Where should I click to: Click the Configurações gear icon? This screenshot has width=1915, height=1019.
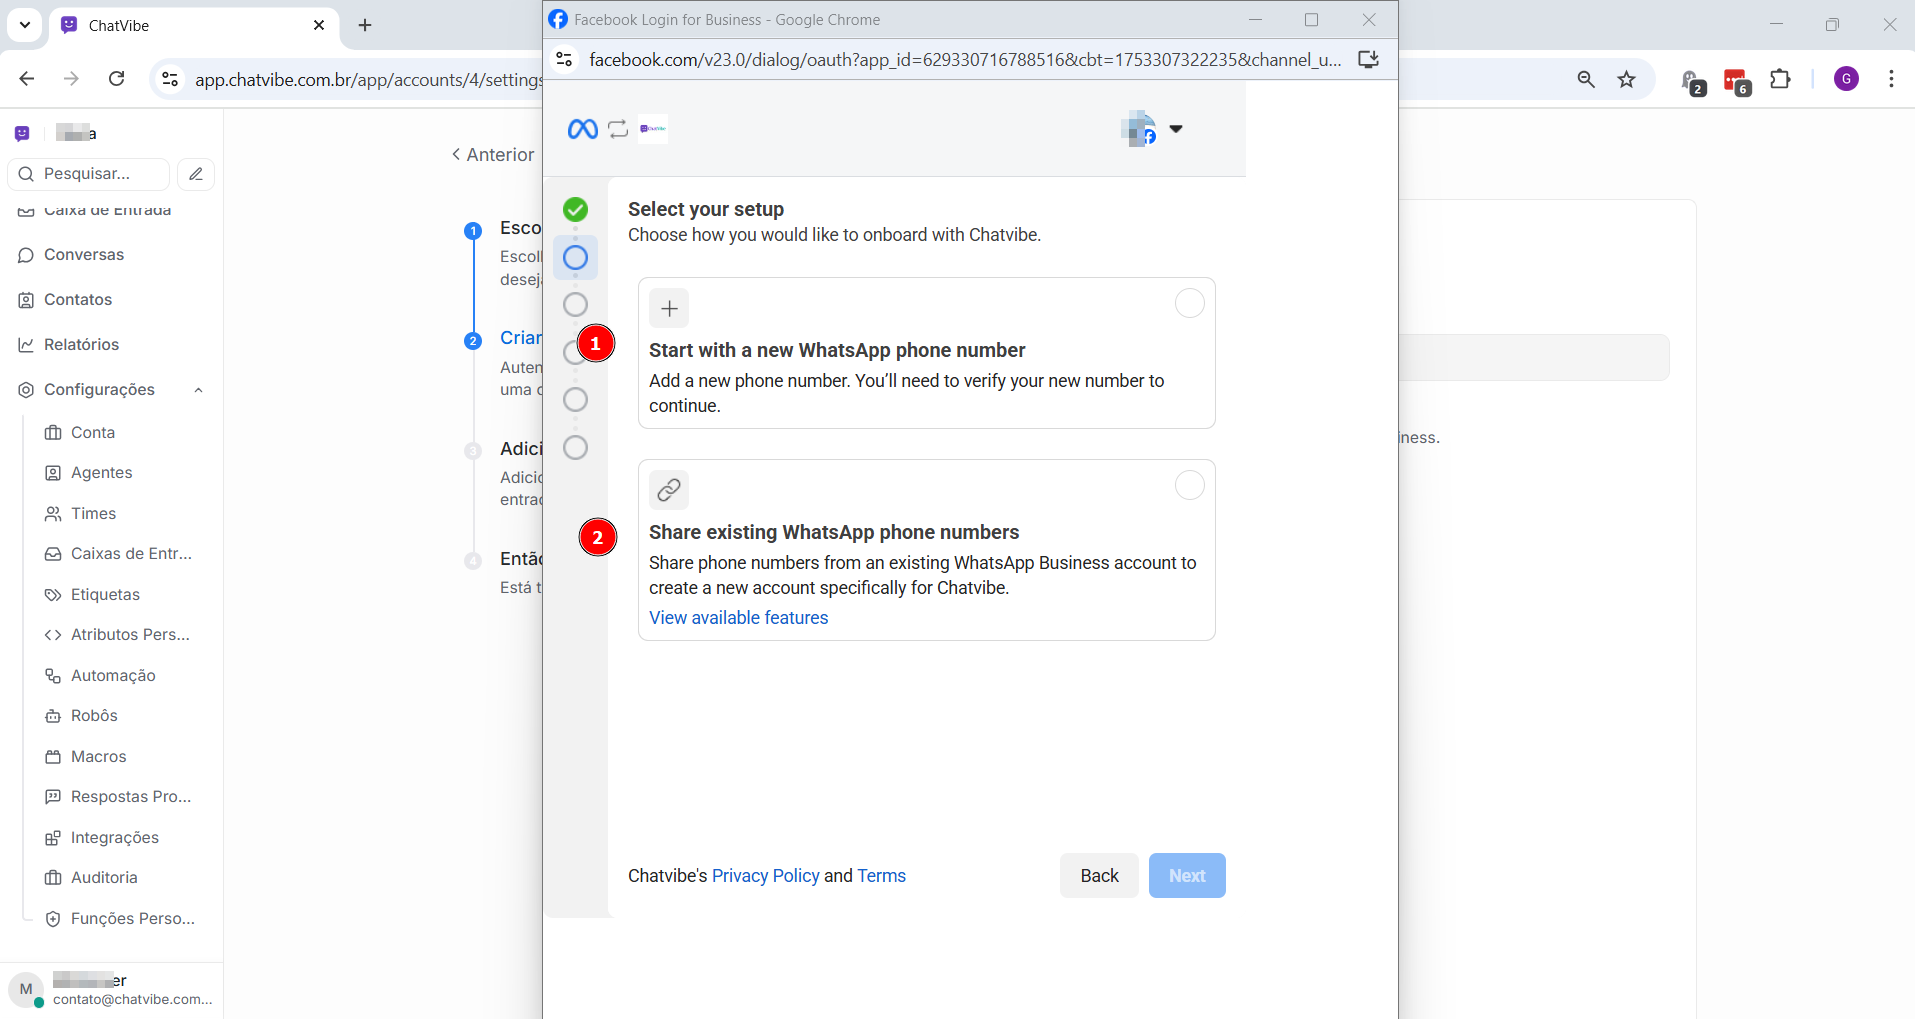pyautogui.click(x=26, y=390)
